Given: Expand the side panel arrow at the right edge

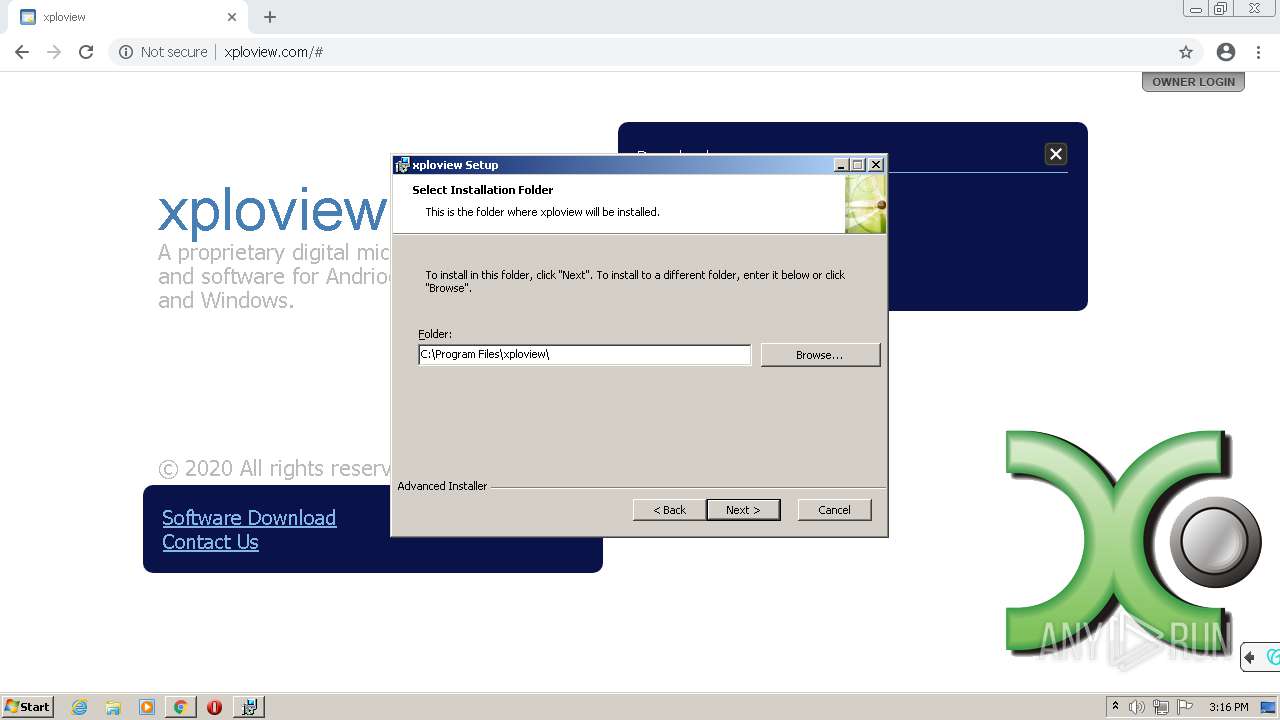Looking at the screenshot, I should [1249, 657].
